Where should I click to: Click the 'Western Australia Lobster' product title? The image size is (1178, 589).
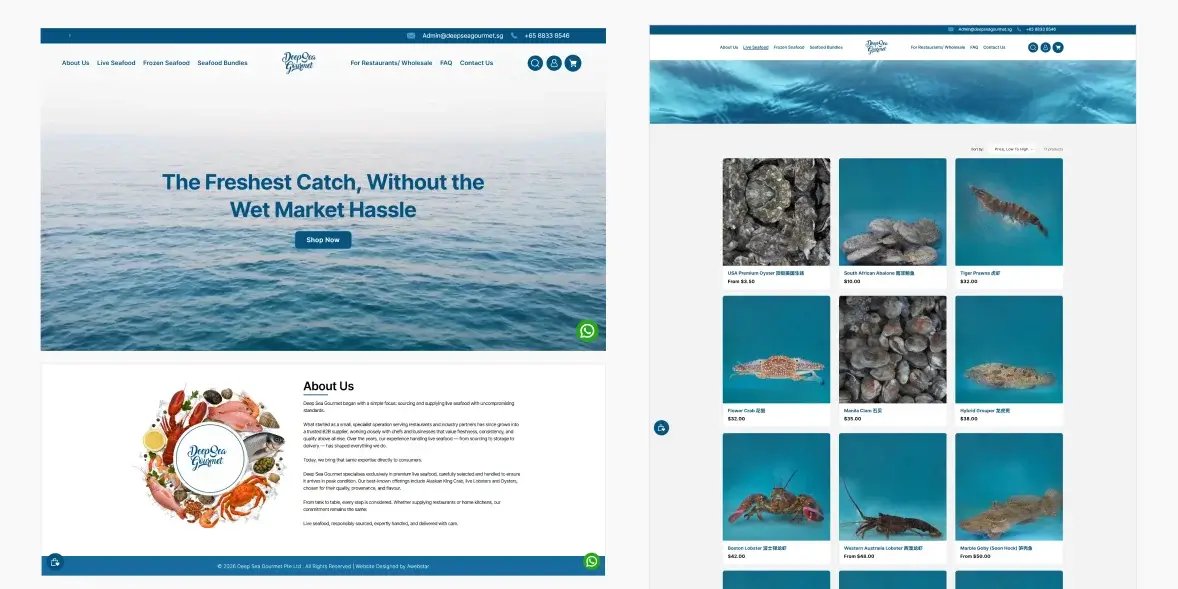coord(884,548)
